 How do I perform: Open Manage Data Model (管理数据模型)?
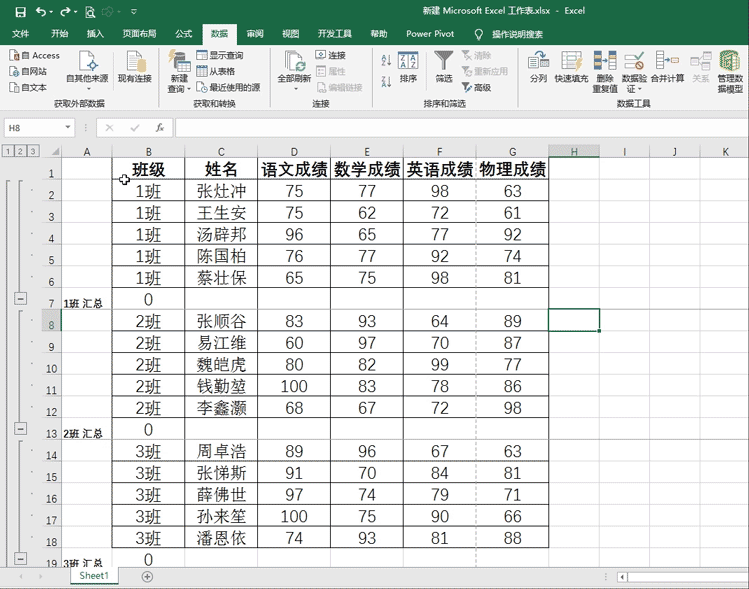click(x=730, y=72)
